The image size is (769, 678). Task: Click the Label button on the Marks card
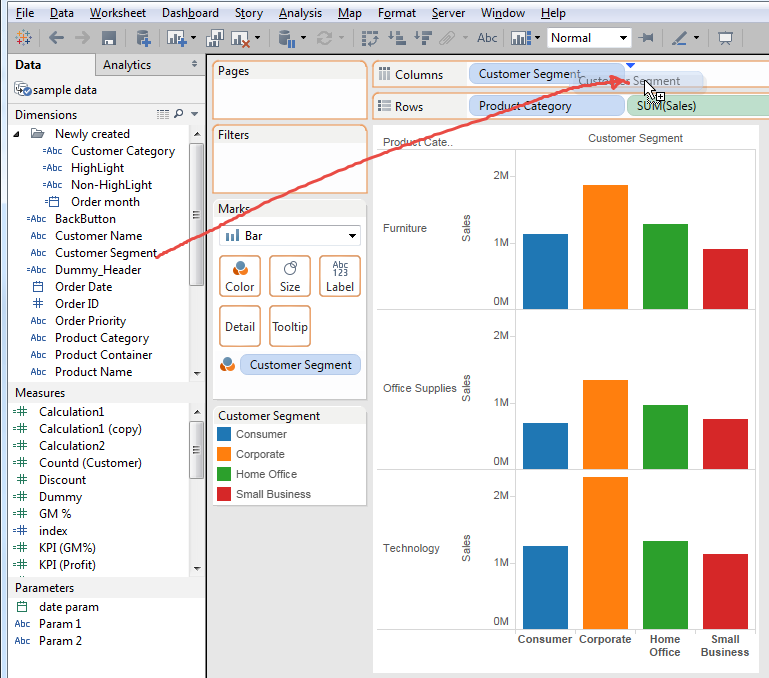click(340, 276)
